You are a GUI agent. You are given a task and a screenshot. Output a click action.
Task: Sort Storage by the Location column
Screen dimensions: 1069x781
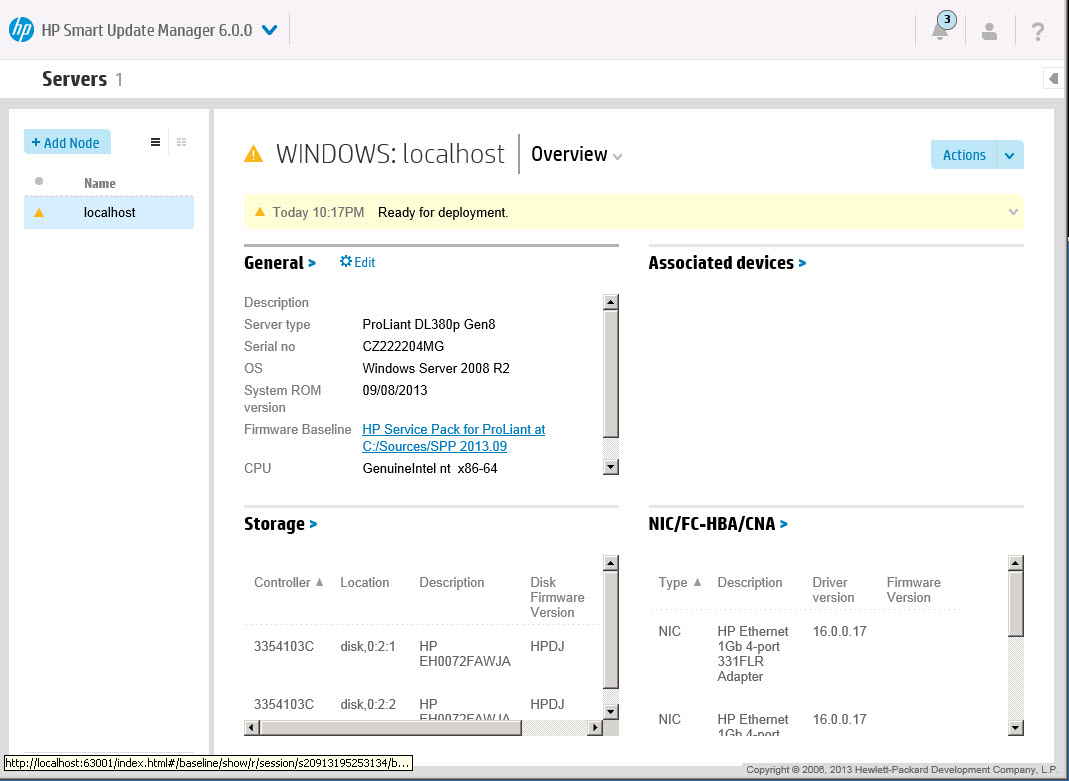pos(365,583)
